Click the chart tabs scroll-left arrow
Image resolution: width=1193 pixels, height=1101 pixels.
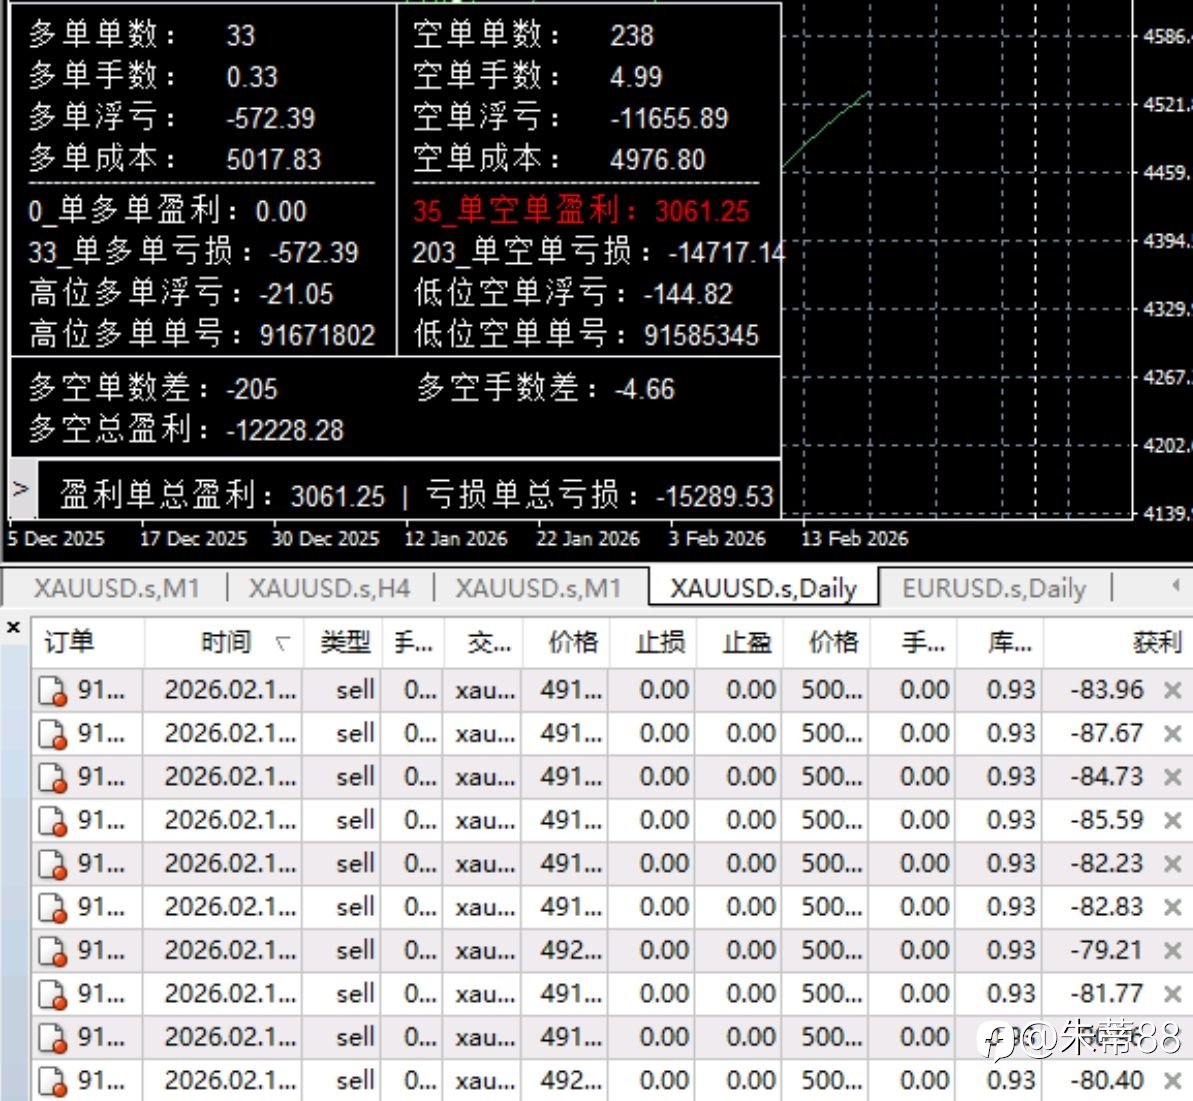[x=1176, y=585]
